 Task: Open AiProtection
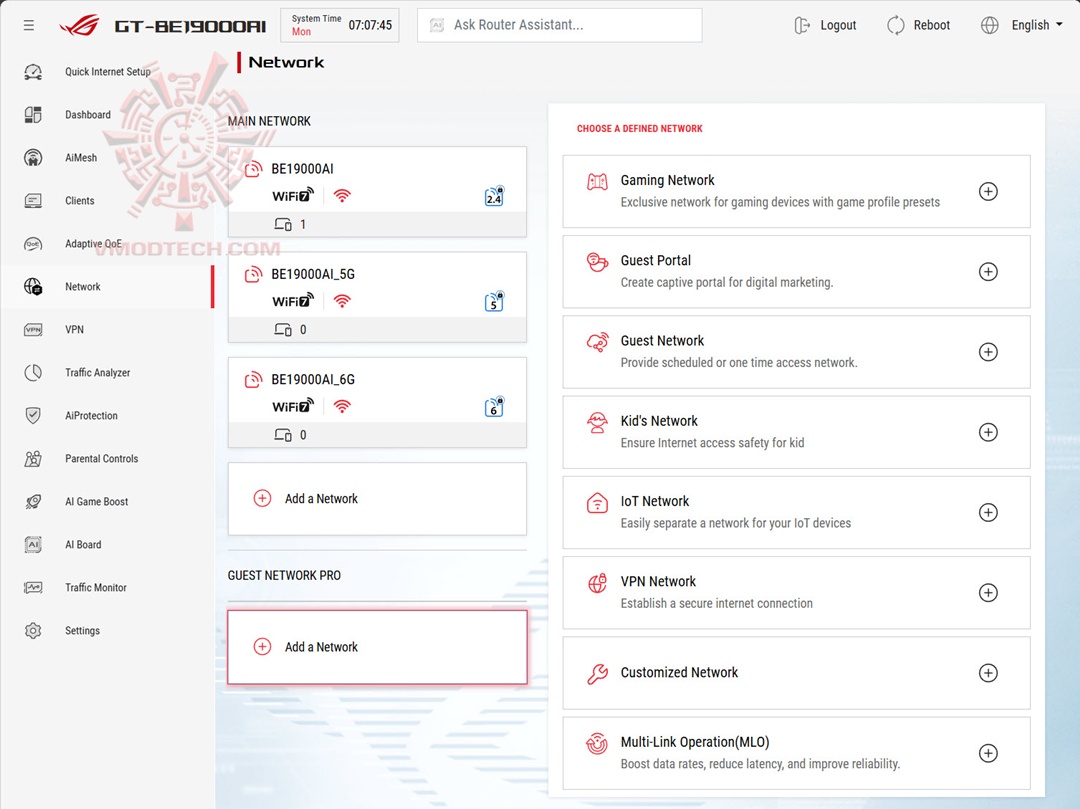pyautogui.click(x=91, y=416)
